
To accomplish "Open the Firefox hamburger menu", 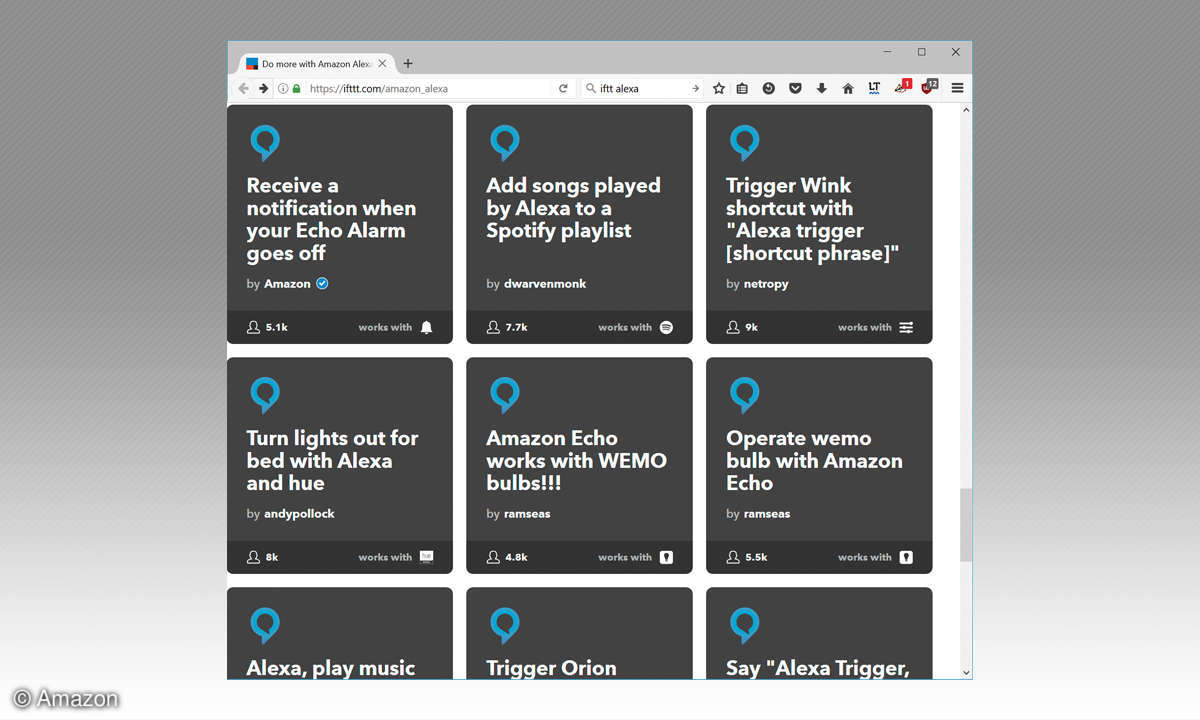I will 957,88.
